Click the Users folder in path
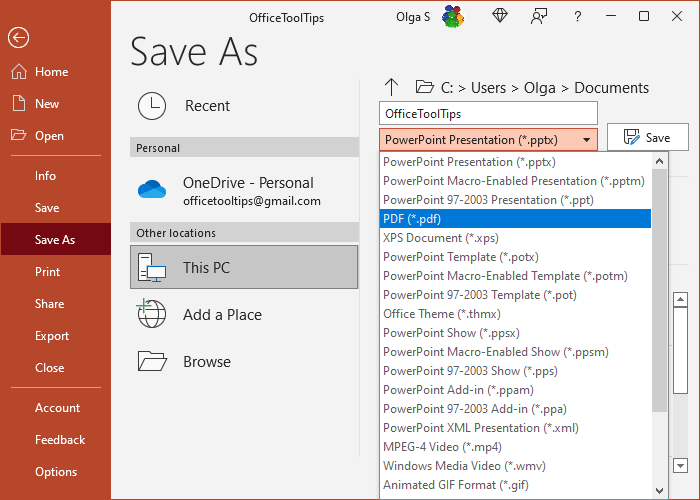 click(488, 88)
